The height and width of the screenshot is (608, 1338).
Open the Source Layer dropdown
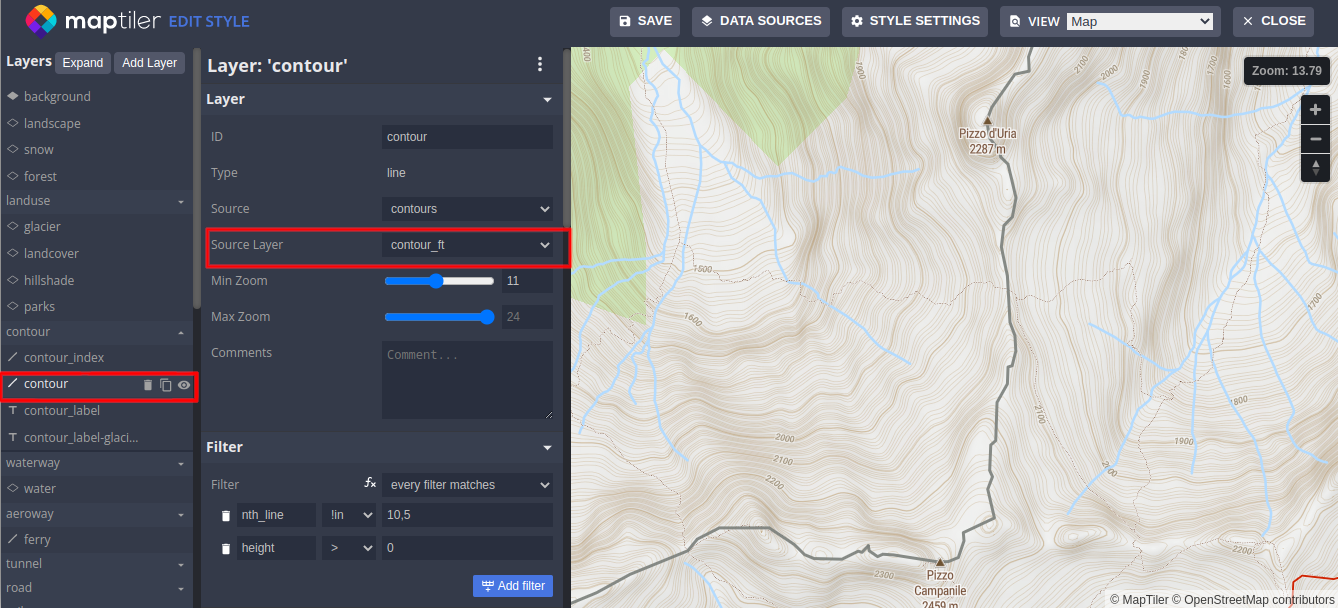466,245
